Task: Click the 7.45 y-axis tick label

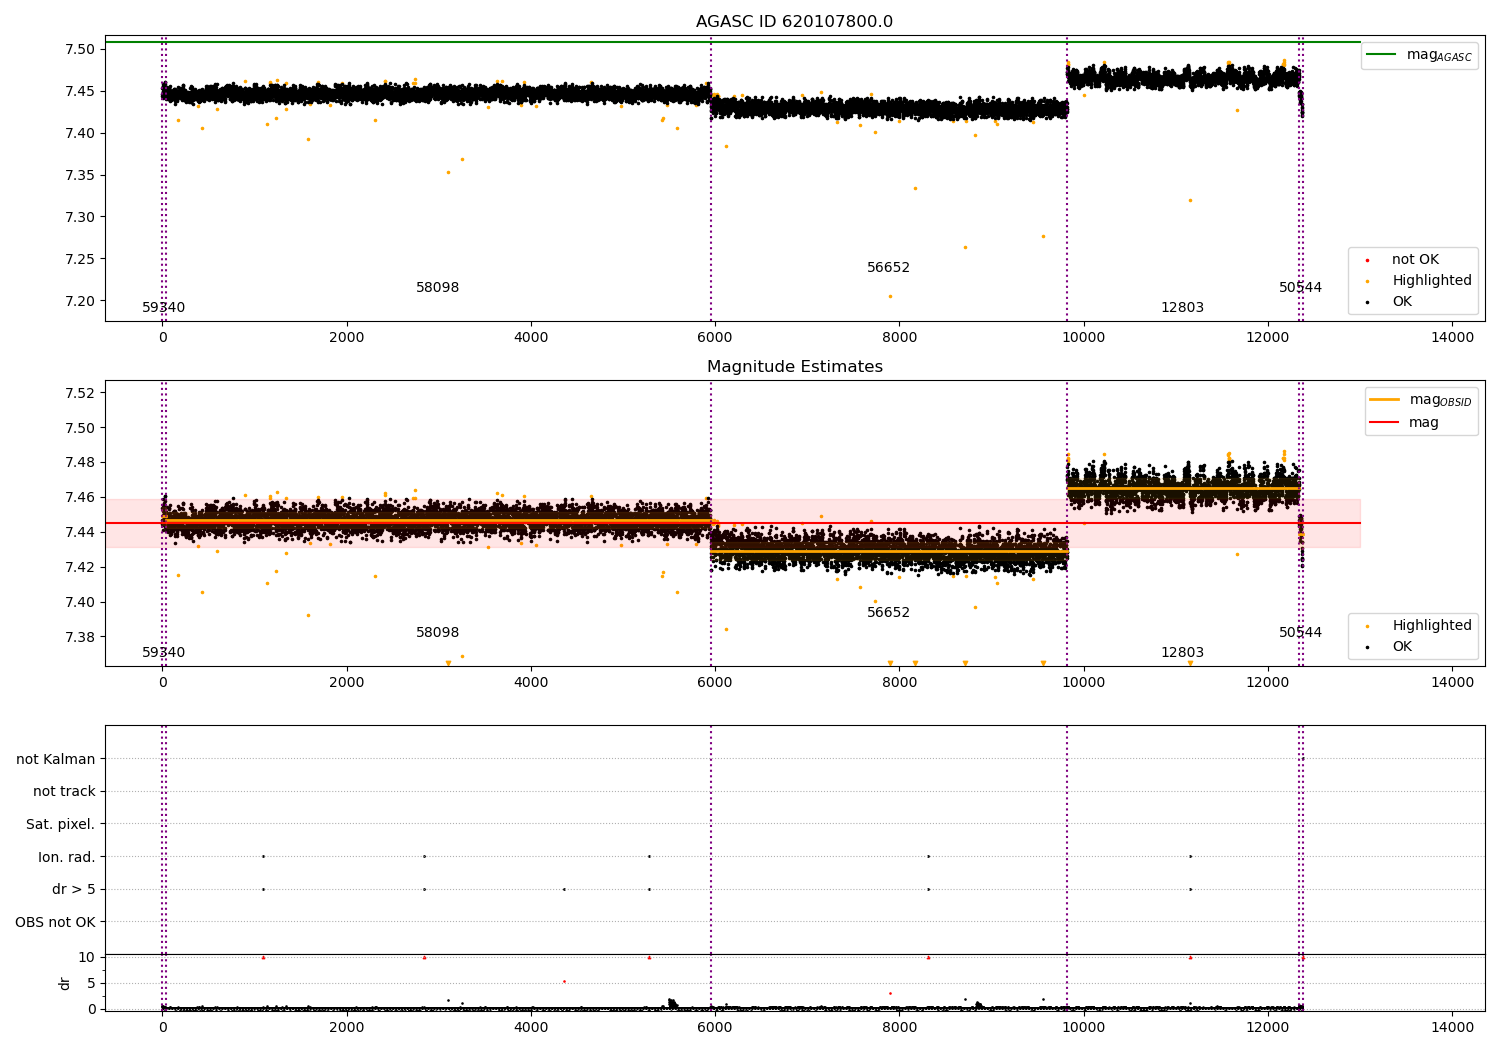Action: (81, 92)
